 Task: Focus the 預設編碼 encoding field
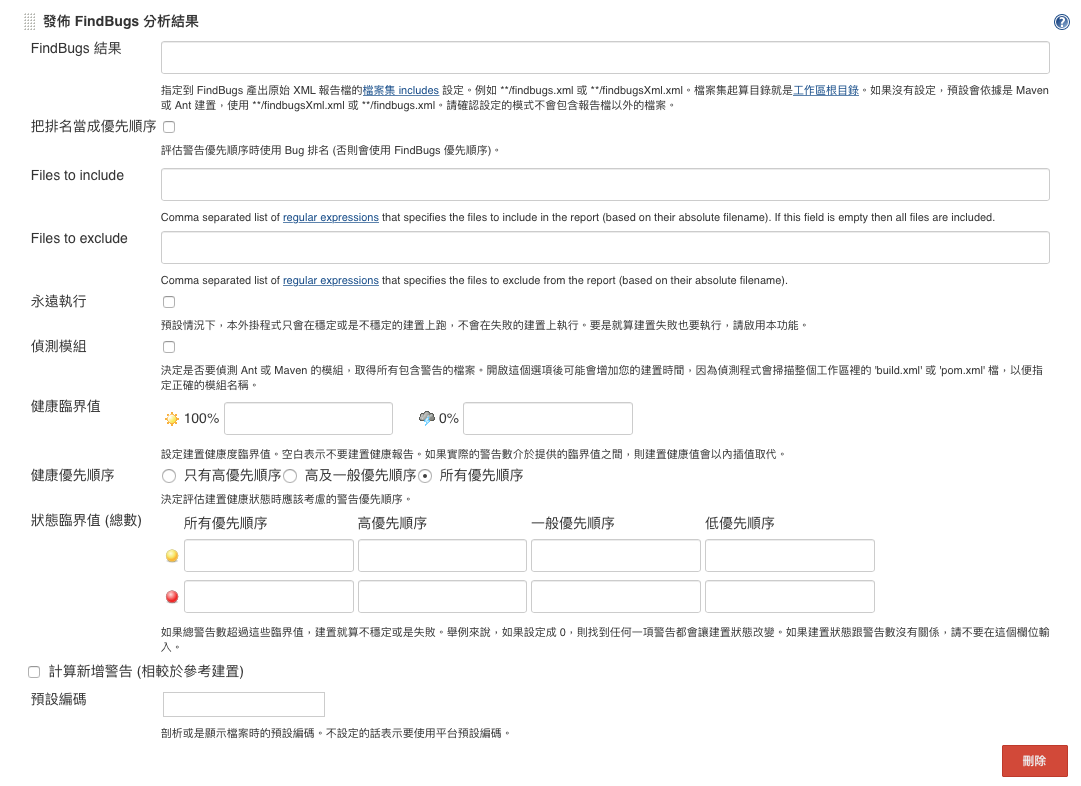244,705
